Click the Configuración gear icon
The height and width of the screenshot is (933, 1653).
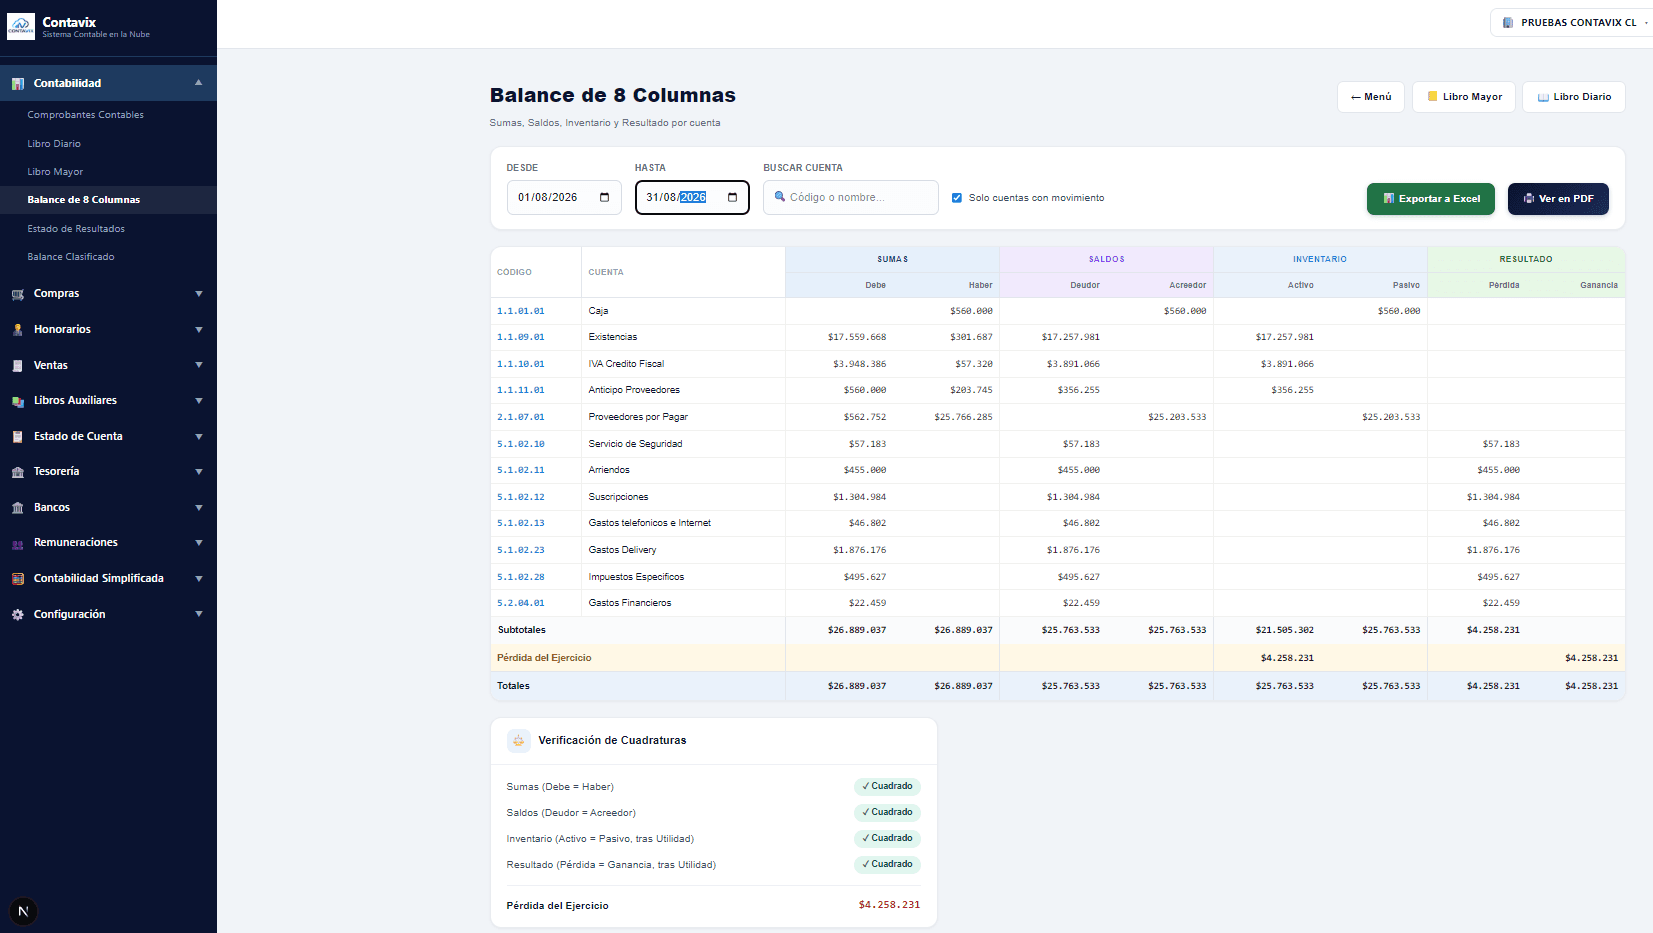tap(18, 615)
